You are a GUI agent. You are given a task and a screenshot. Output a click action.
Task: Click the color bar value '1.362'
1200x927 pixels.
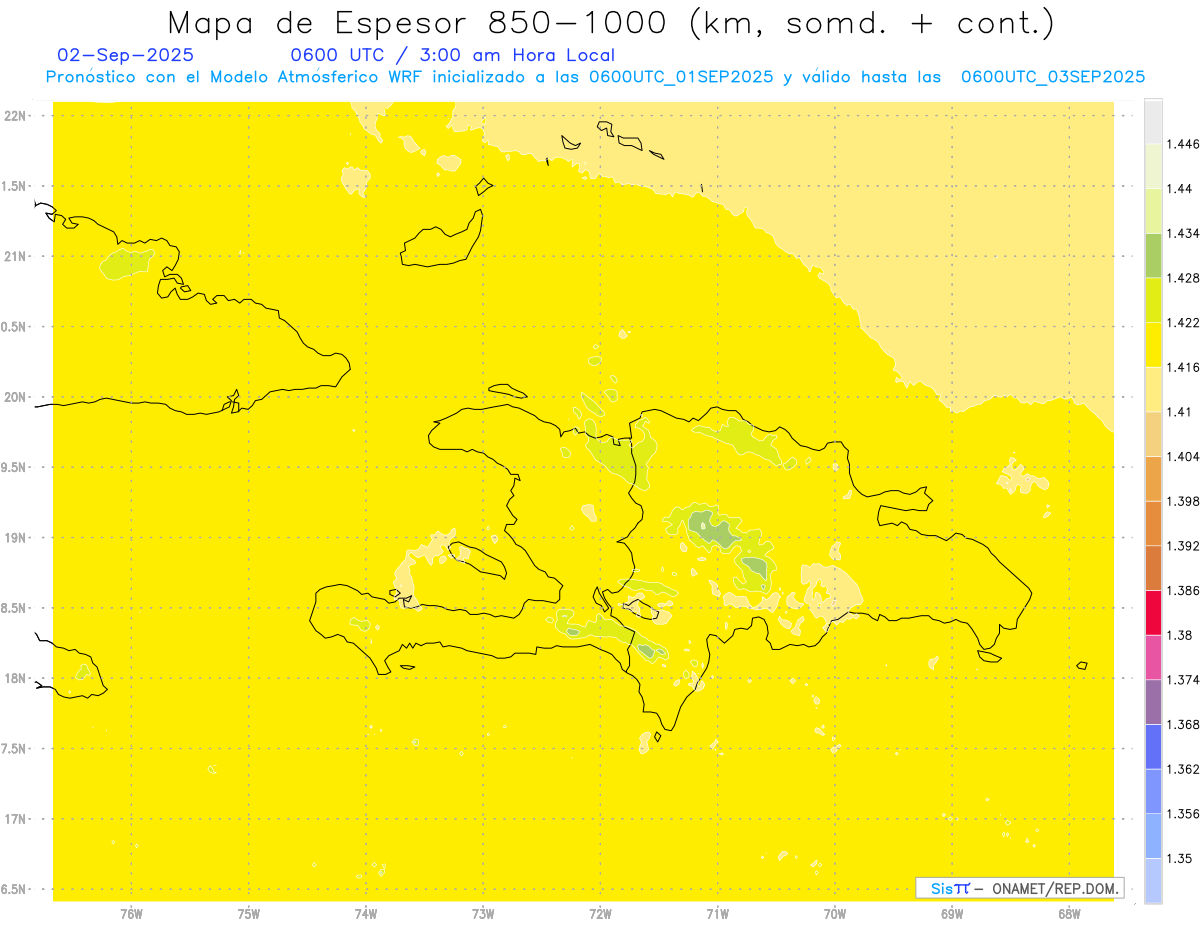pyautogui.click(x=1184, y=769)
